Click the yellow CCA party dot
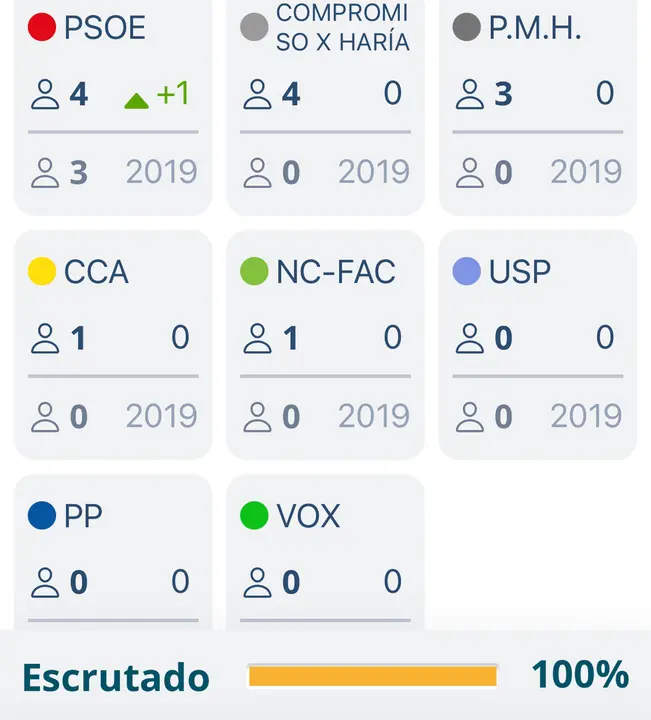 point(42,271)
